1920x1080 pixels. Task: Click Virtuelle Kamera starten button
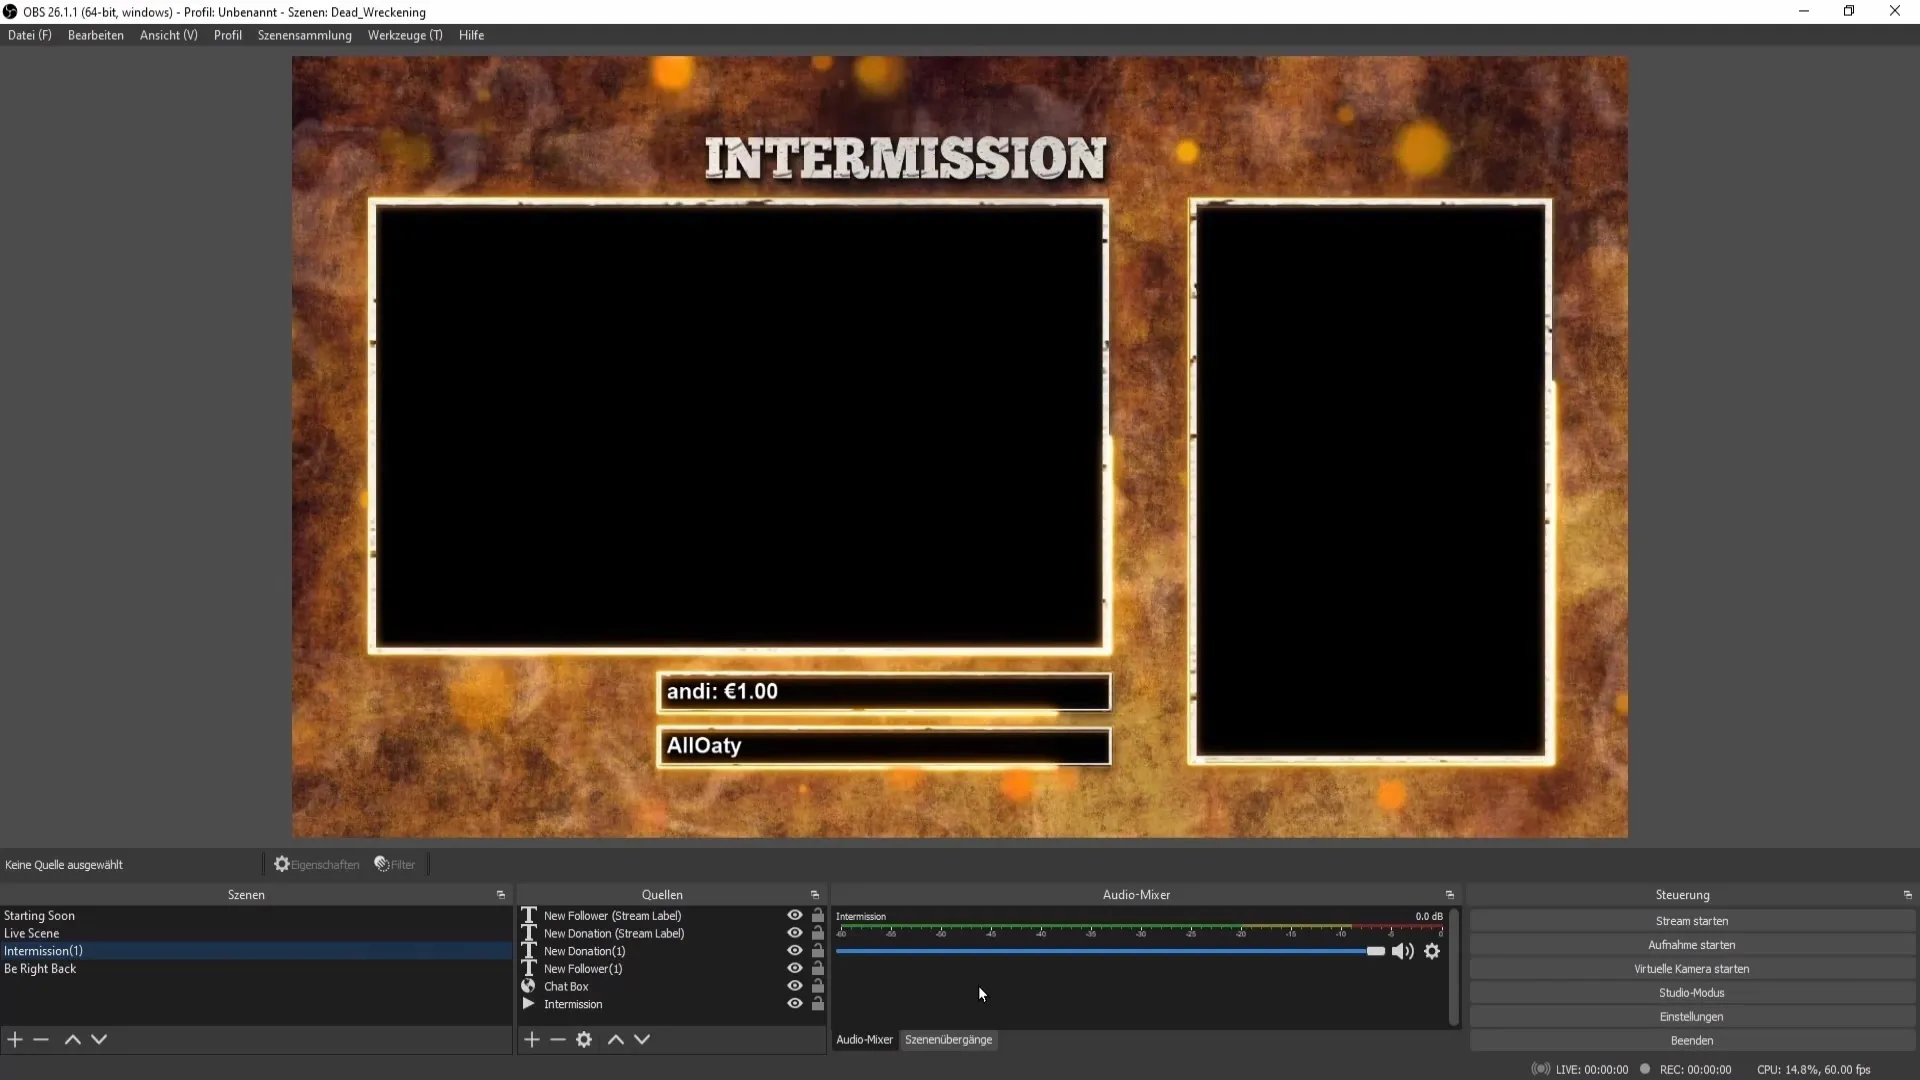pos(1692,969)
